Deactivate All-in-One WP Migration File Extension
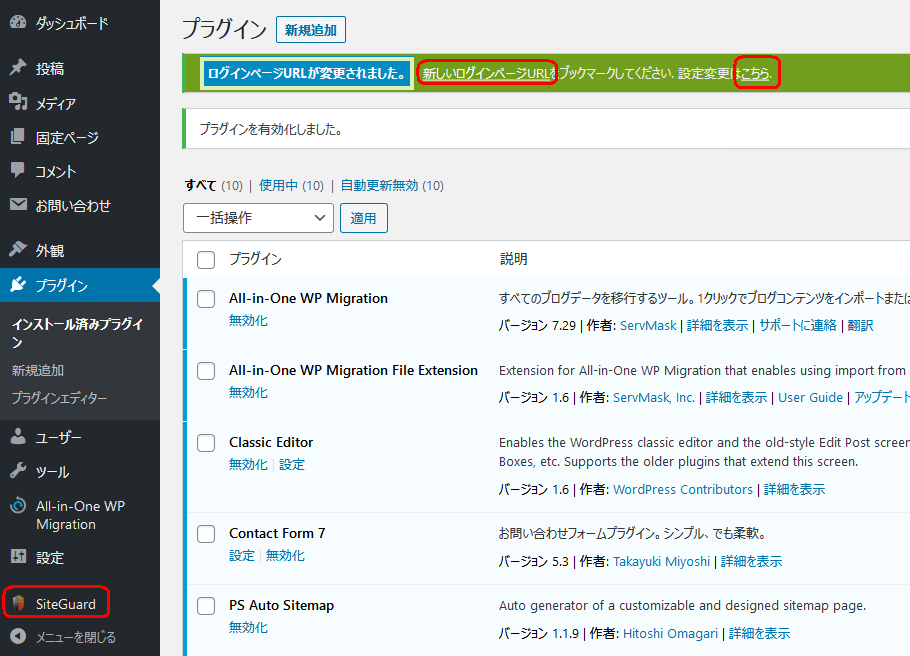This screenshot has width=910, height=656. click(x=248, y=392)
